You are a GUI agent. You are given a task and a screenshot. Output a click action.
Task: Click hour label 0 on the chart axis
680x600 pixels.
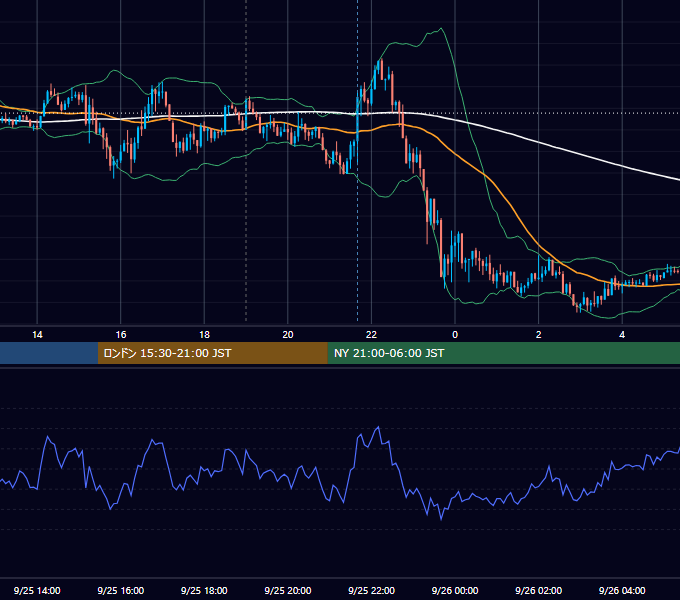click(x=455, y=335)
